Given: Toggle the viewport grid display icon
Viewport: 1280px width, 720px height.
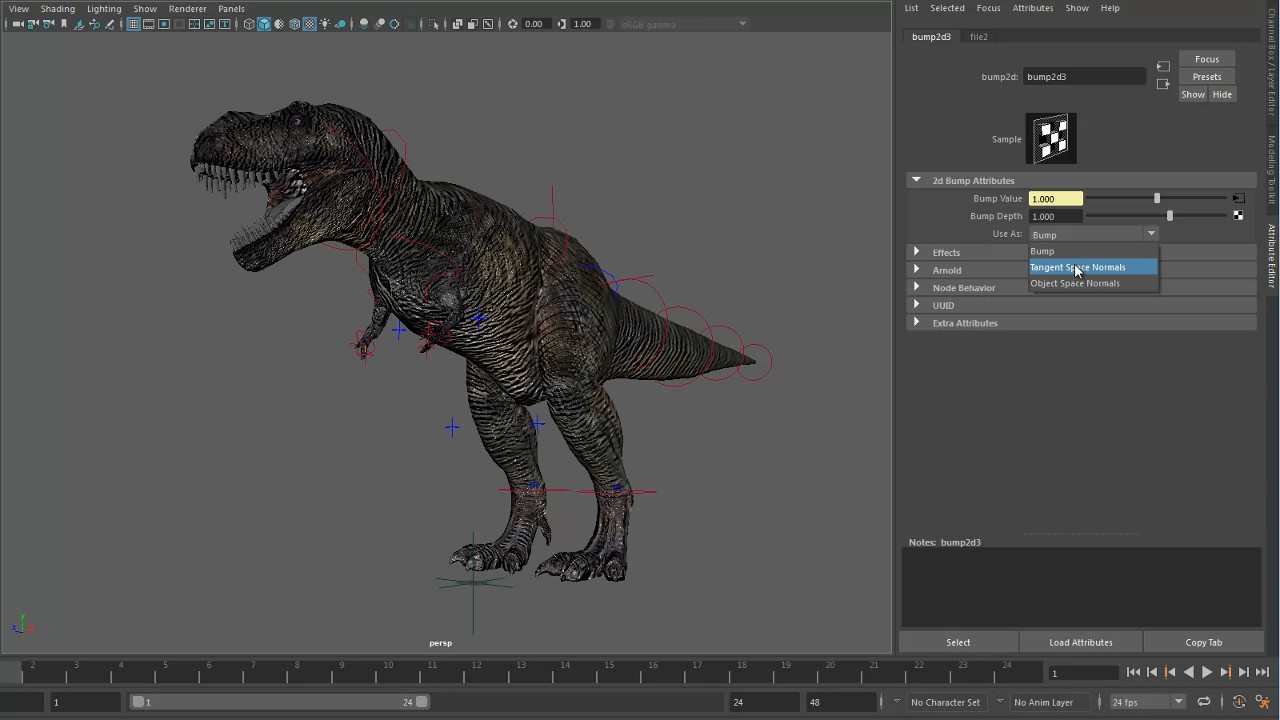Looking at the screenshot, I should coord(133,24).
